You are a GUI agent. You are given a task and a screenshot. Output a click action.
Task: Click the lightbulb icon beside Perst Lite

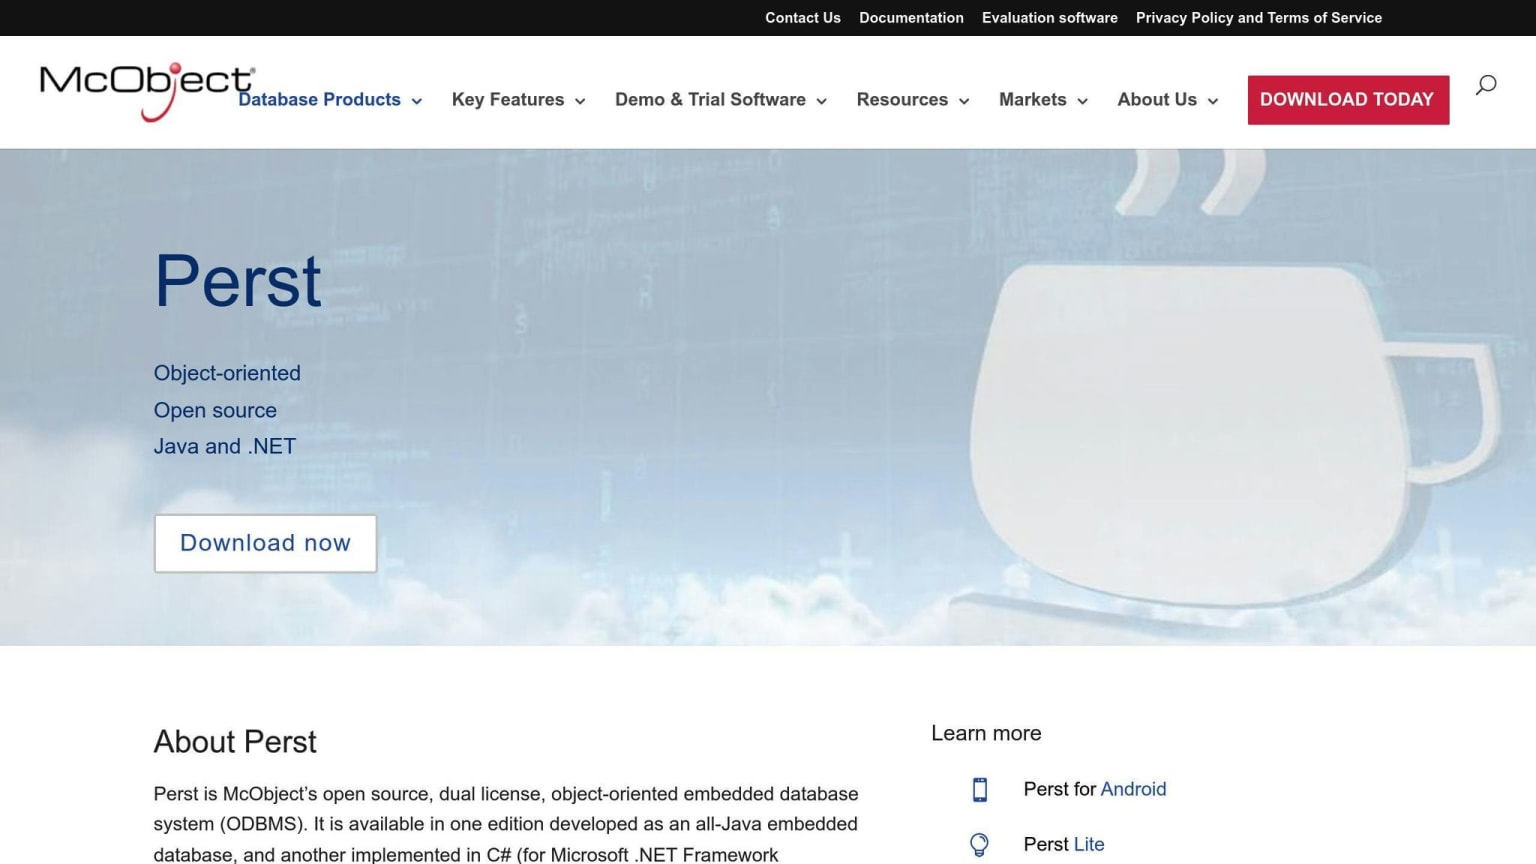pyautogui.click(x=980, y=845)
